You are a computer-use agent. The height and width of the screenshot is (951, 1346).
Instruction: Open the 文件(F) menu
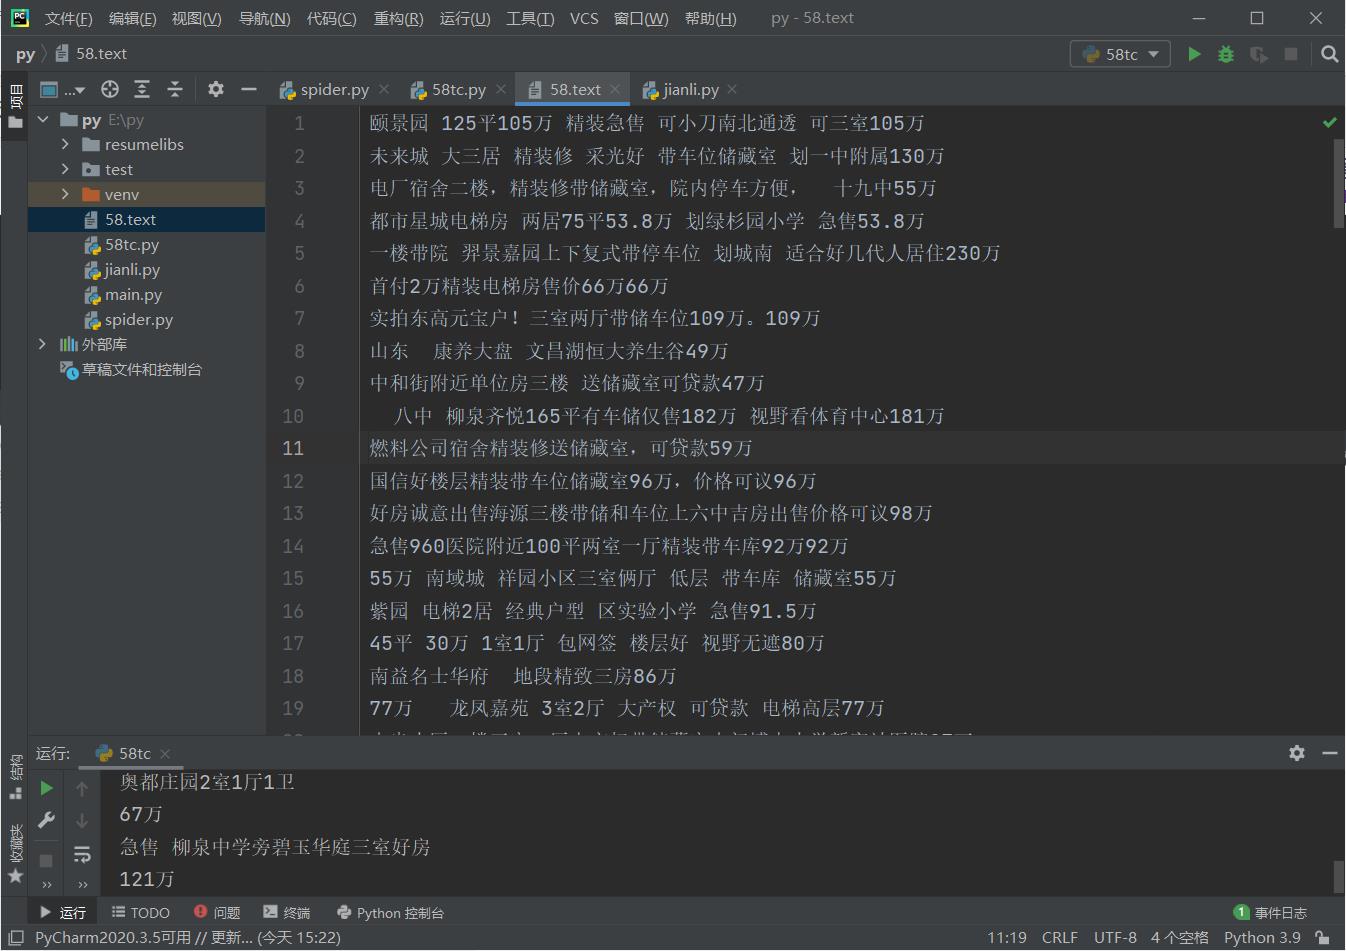(x=68, y=18)
